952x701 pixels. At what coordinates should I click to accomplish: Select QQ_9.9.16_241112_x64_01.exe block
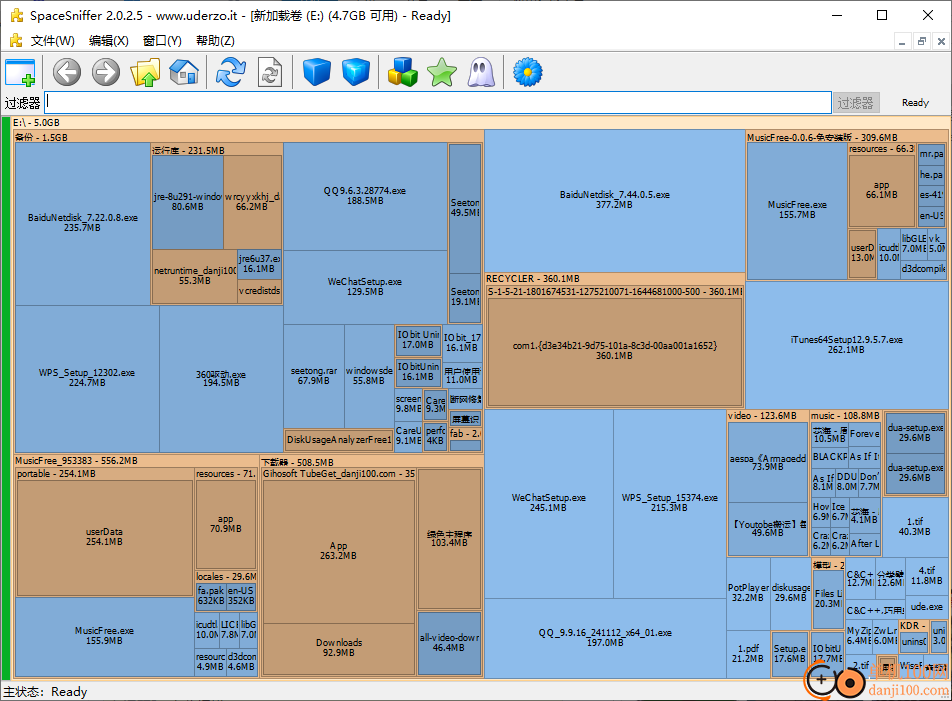[x=605, y=637]
